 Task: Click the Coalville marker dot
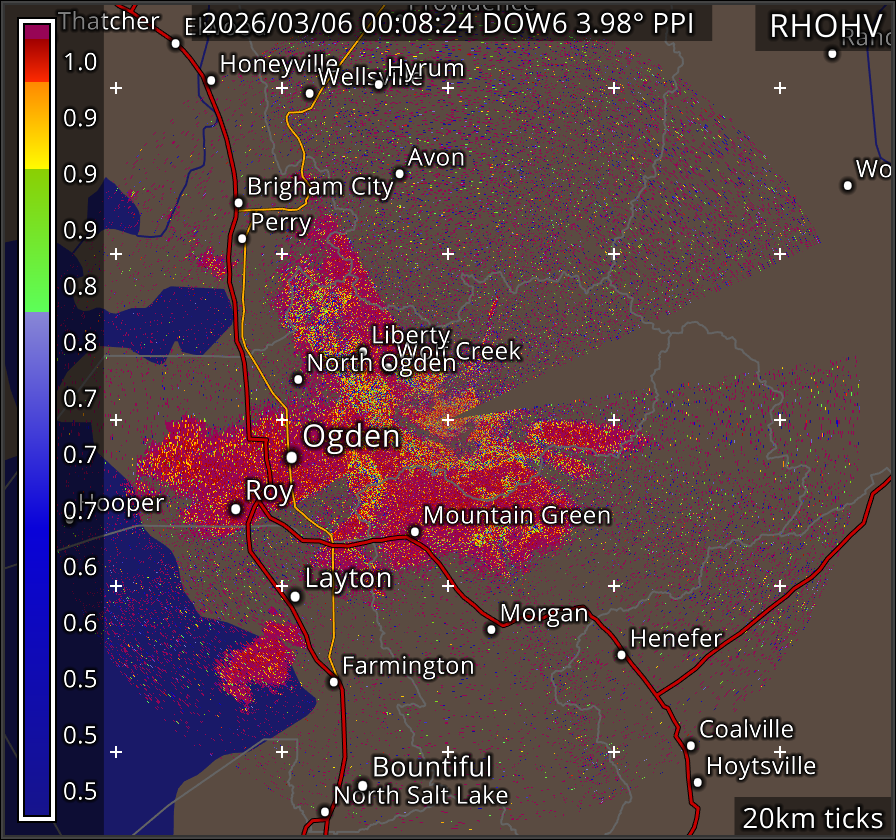pos(690,745)
